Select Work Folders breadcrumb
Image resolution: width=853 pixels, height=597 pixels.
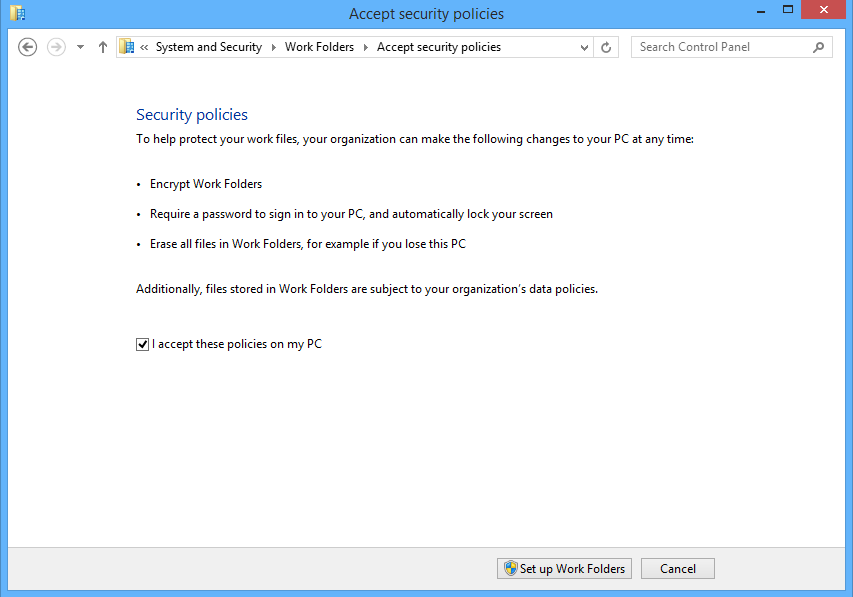(x=319, y=47)
